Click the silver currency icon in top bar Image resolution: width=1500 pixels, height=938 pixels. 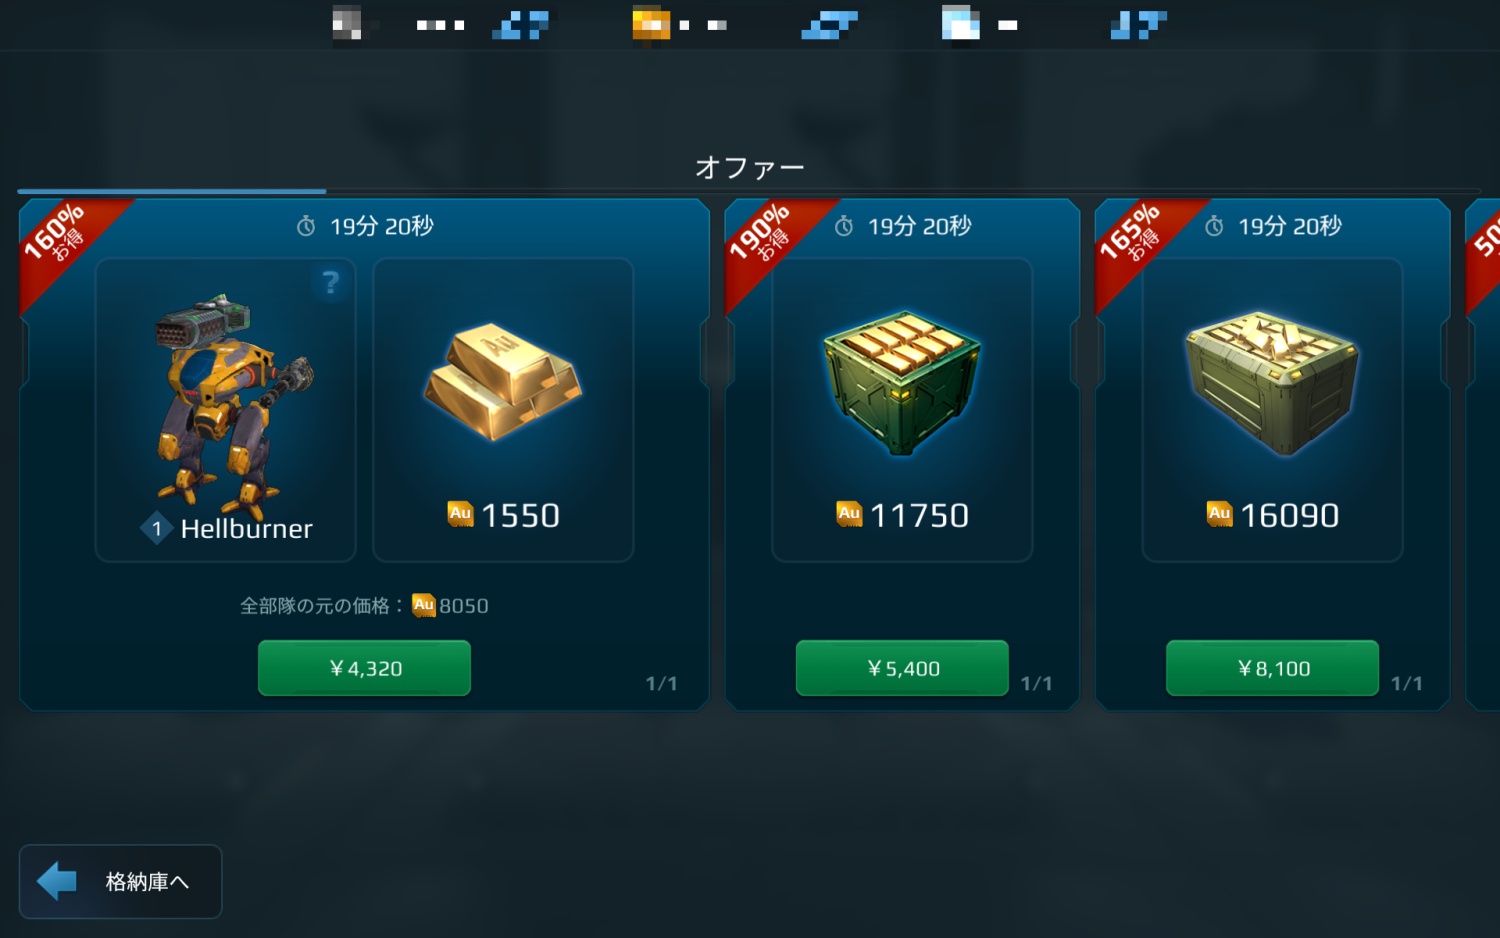pos(346,24)
